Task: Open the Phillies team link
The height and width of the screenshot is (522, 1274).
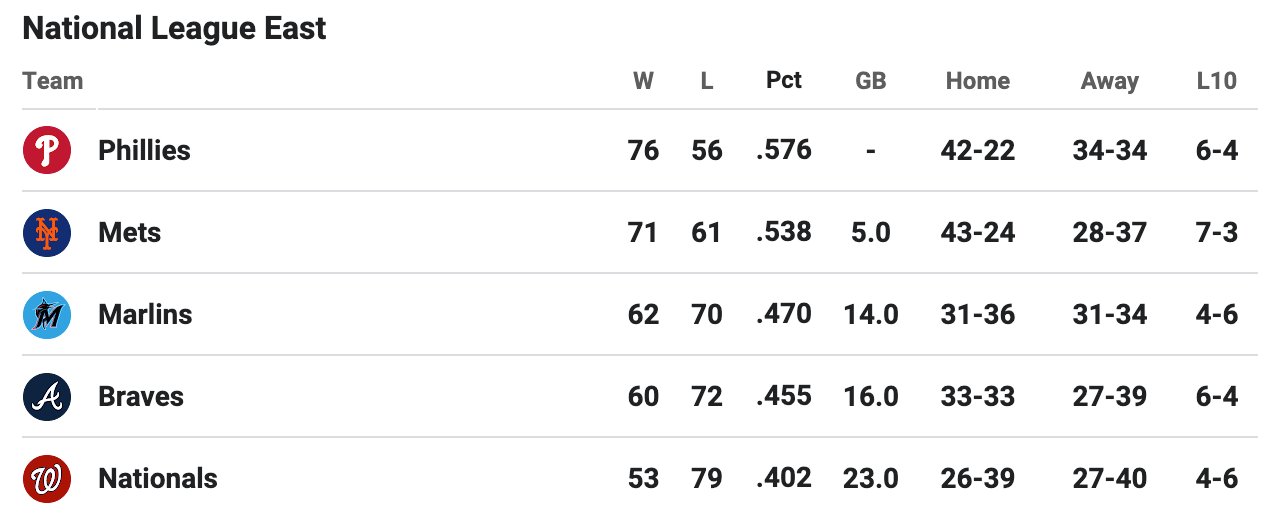Action: pos(144,151)
